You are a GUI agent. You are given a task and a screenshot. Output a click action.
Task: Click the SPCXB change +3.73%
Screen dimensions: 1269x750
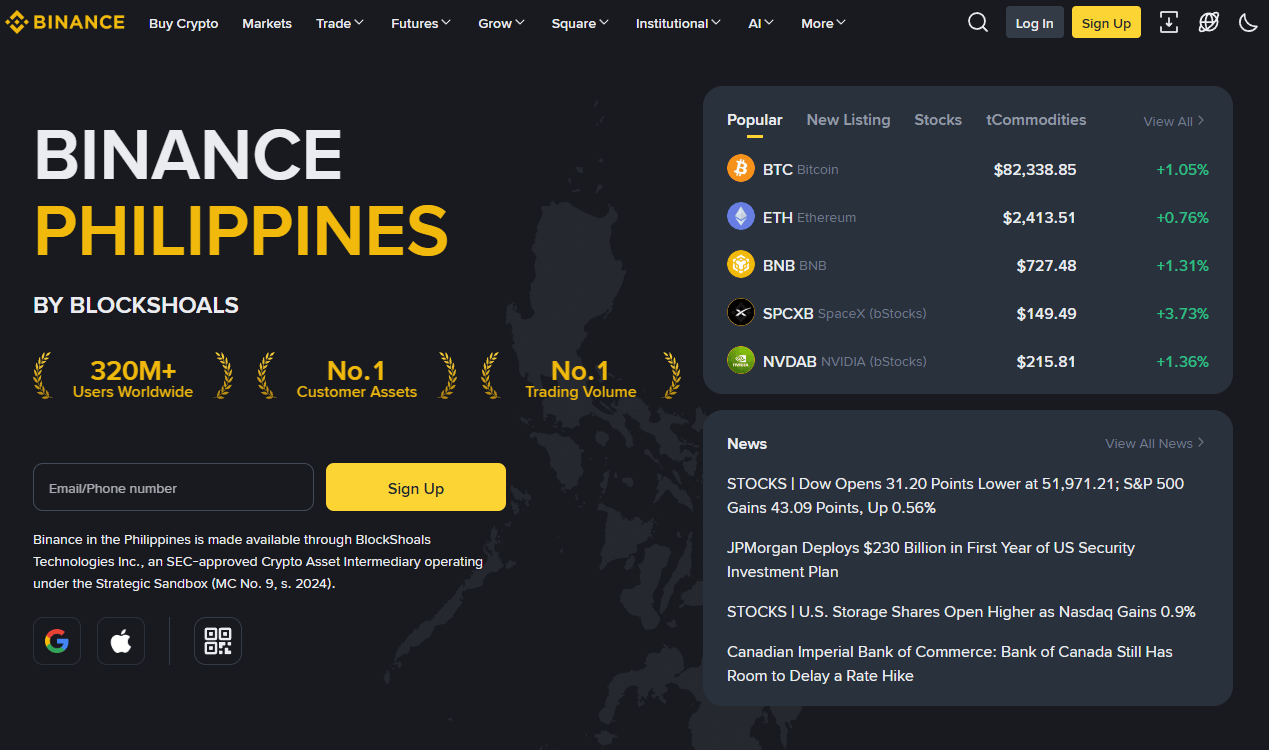(x=1182, y=314)
